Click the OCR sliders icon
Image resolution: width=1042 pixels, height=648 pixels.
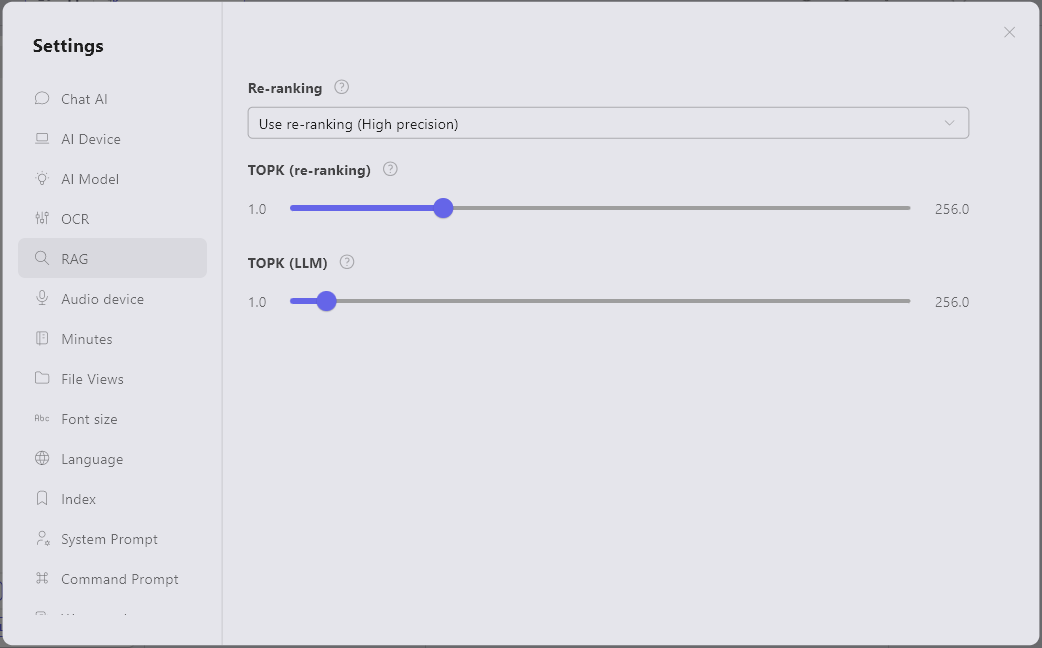tap(42, 219)
